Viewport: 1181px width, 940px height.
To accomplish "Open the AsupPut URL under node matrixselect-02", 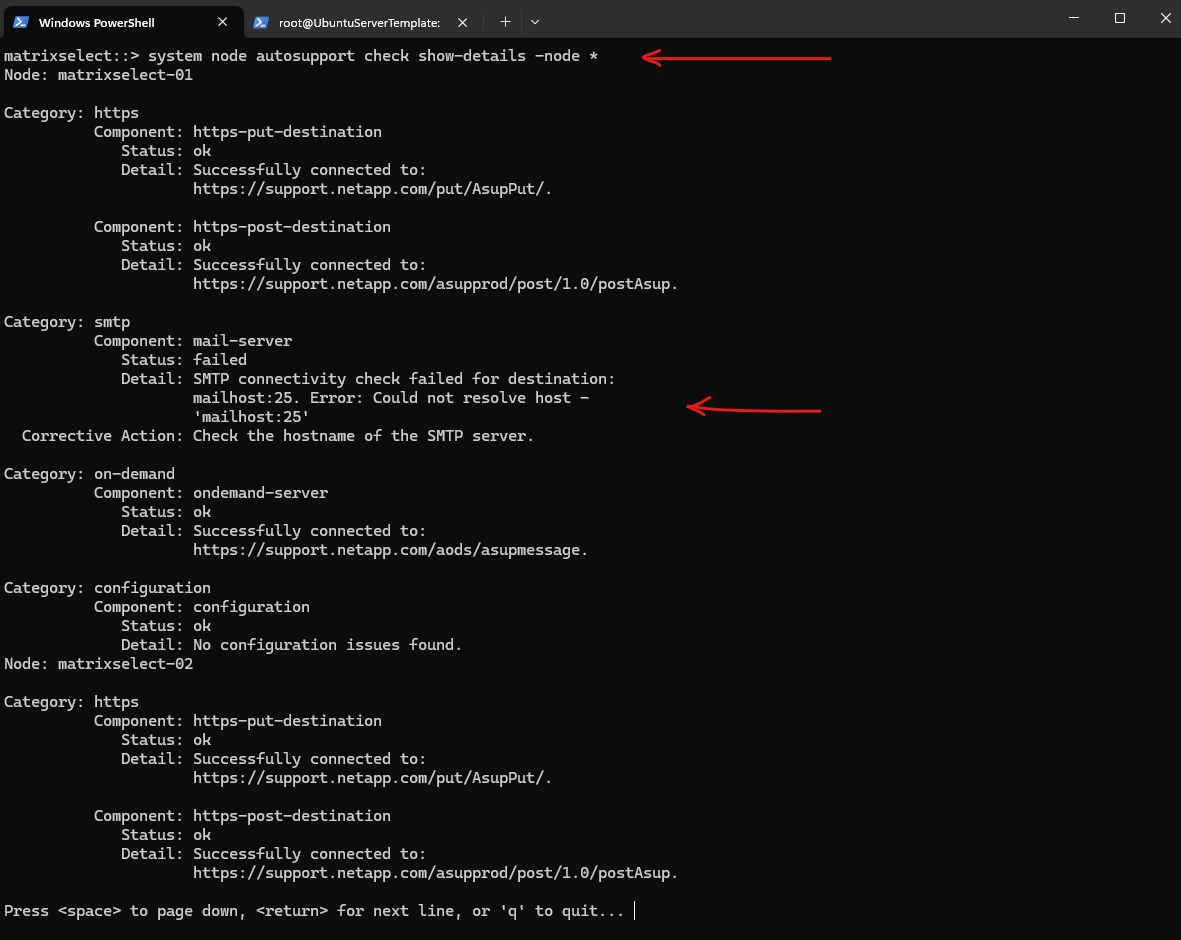I will 372,778.
